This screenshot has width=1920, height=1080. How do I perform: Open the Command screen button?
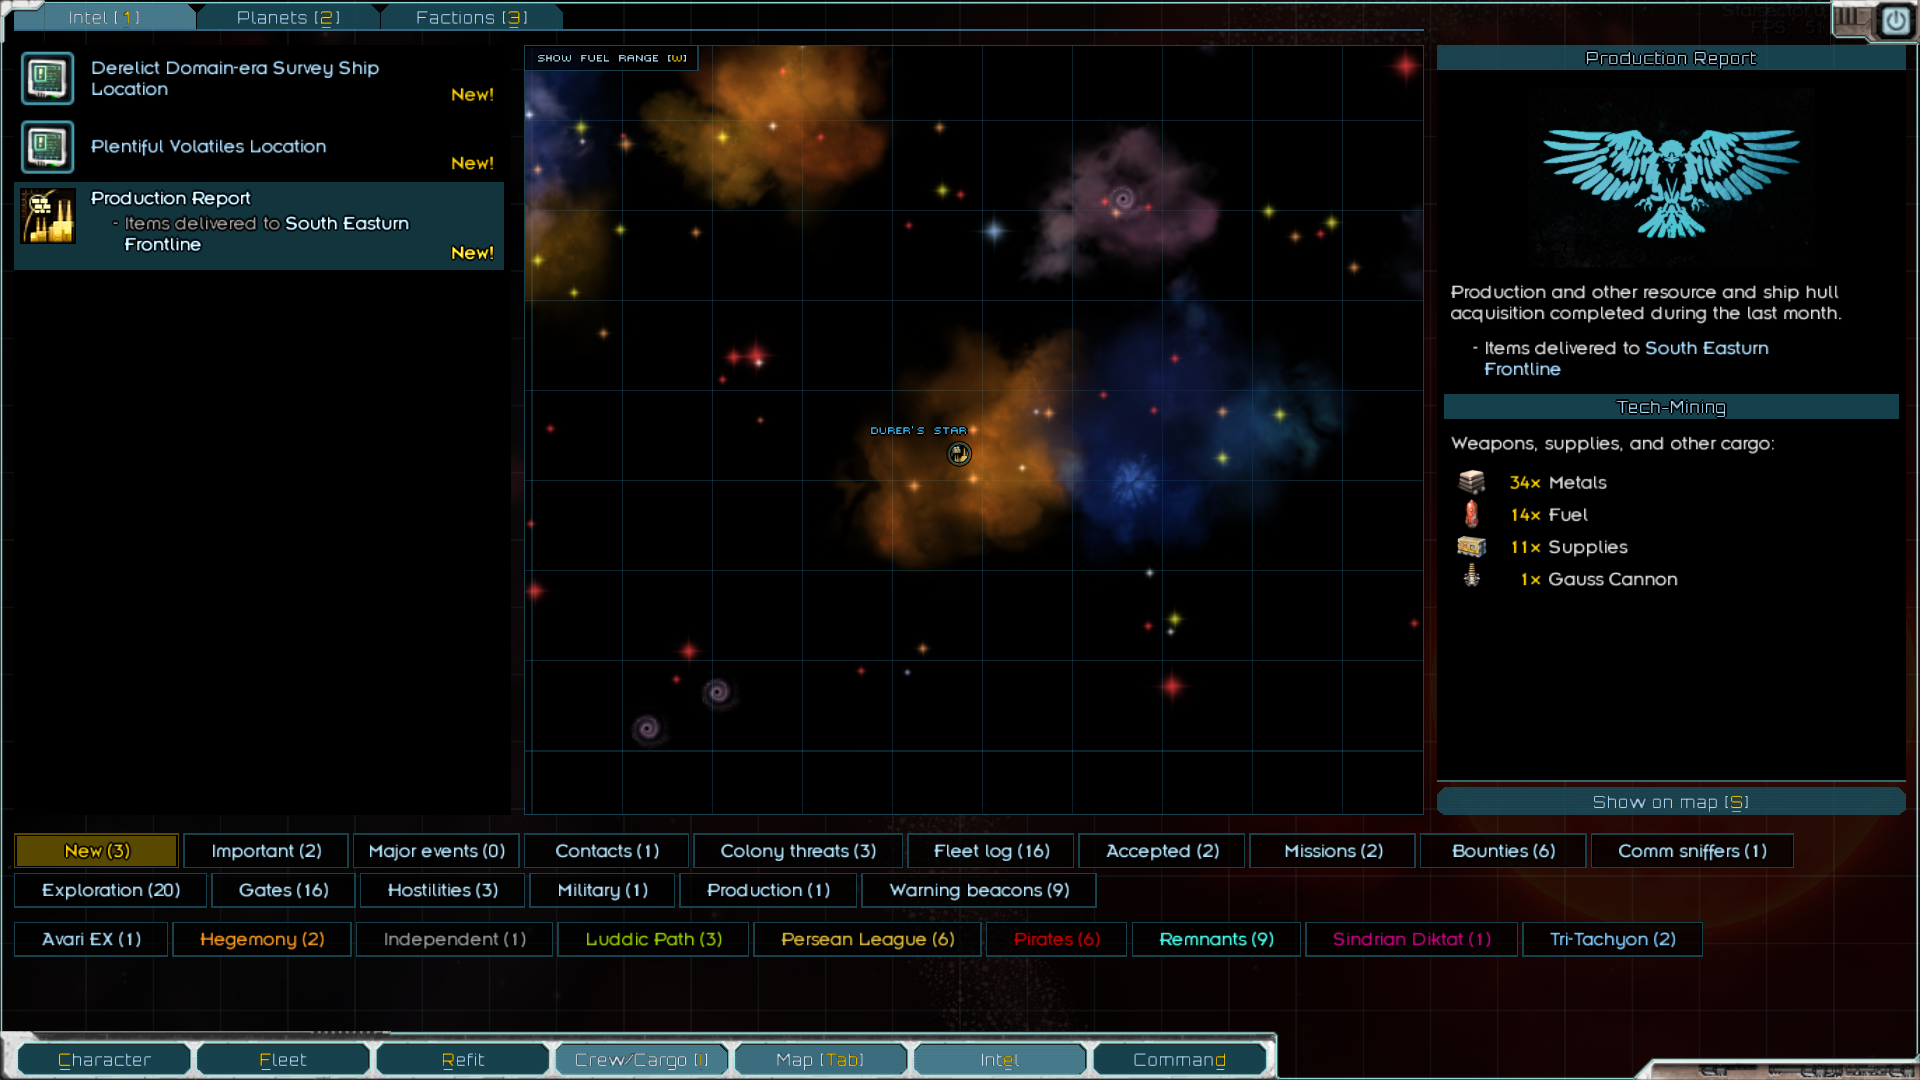(x=1179, y=1059)
